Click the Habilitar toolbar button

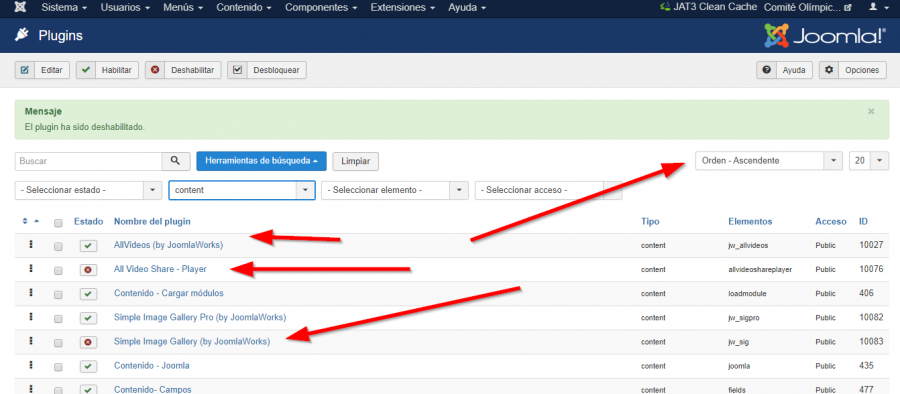tap(107, 70)
